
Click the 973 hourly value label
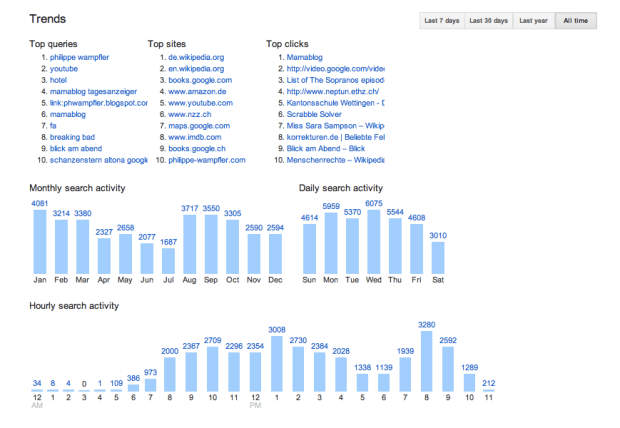(150, 372)
